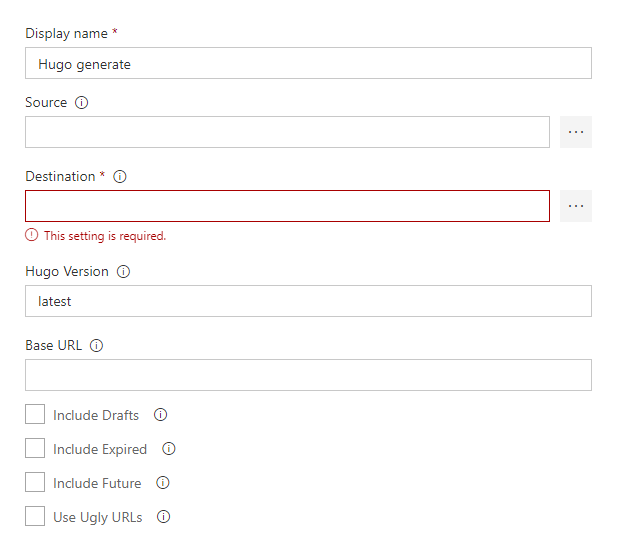View the Include Drafts info icon
The height and width of the screenshot is (552, 617).
[161, 415]
